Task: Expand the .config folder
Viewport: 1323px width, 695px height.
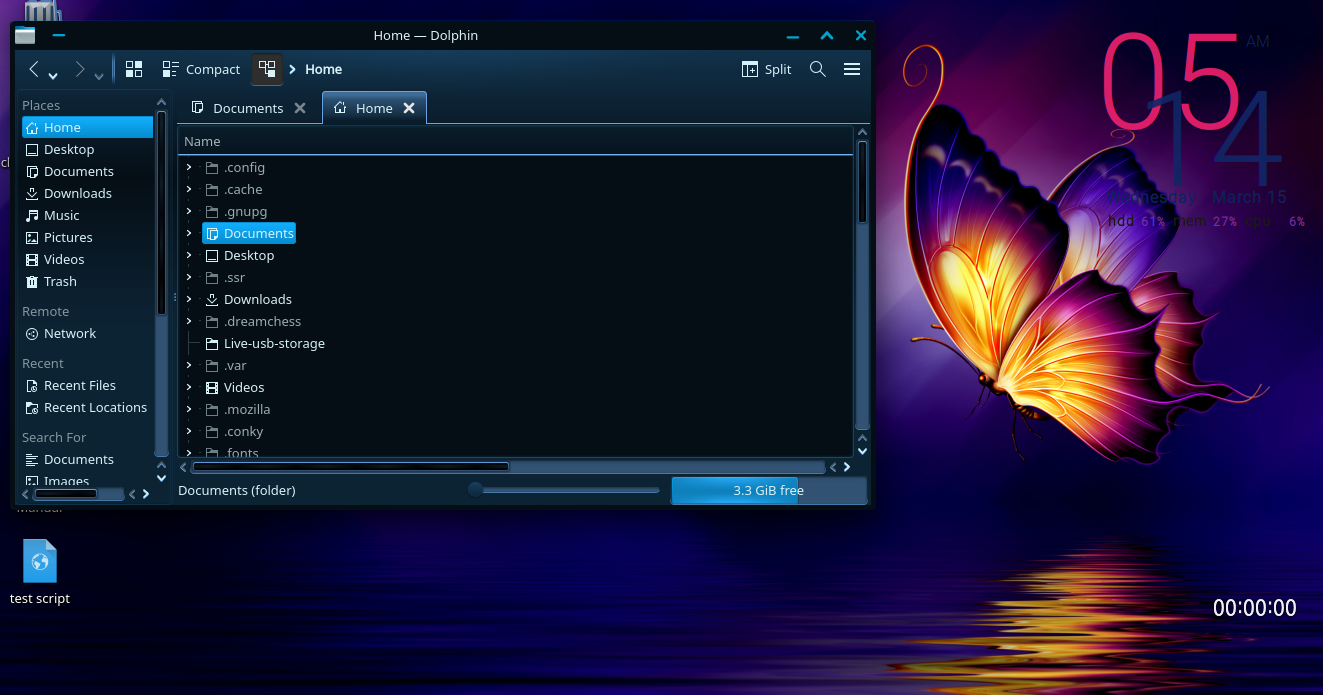Action: (189, 167)
